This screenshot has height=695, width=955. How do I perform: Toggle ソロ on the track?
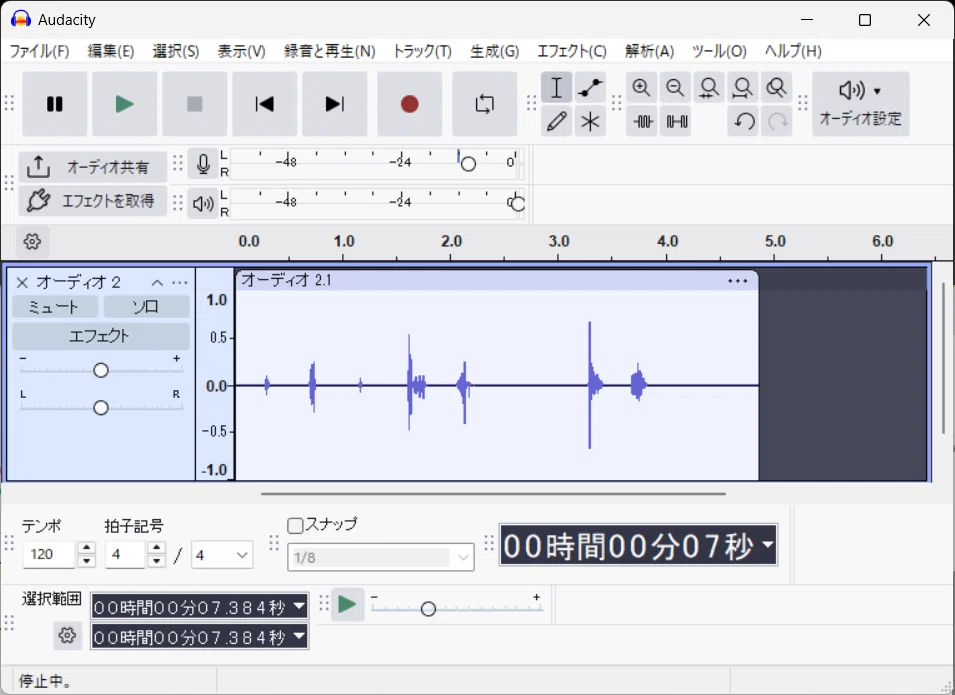point(146,306)
